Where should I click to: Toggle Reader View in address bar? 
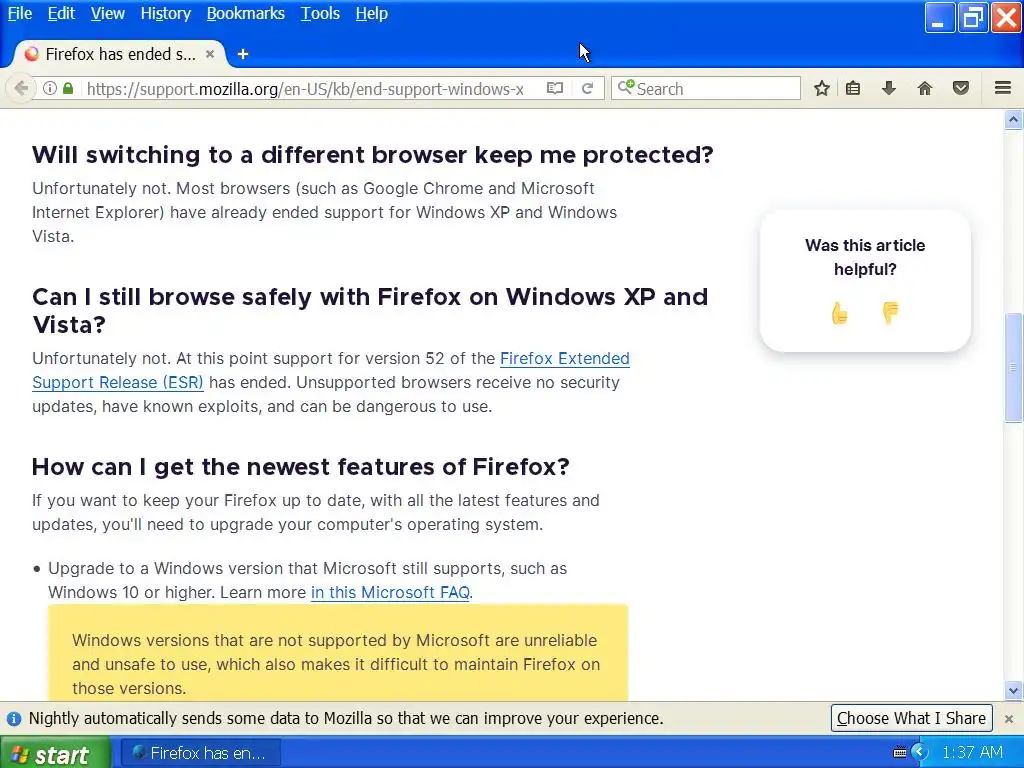tap(554, 88)
